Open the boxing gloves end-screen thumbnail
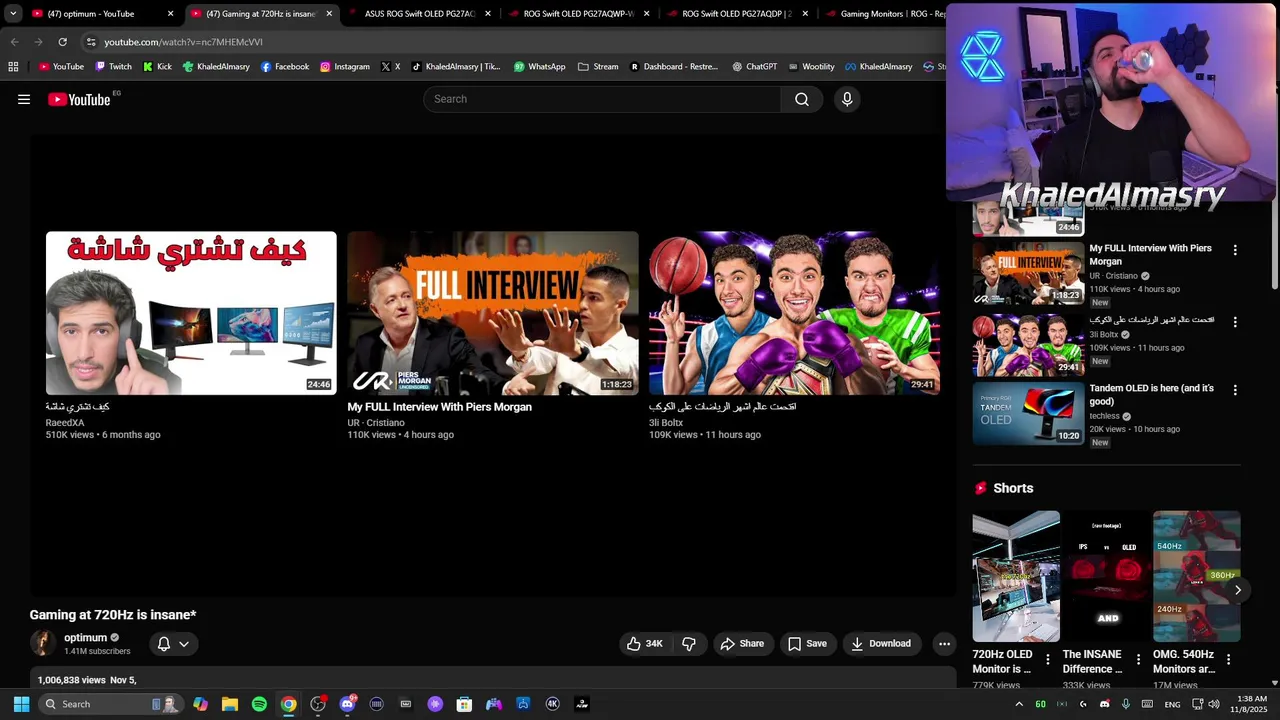 pos(794,313)
